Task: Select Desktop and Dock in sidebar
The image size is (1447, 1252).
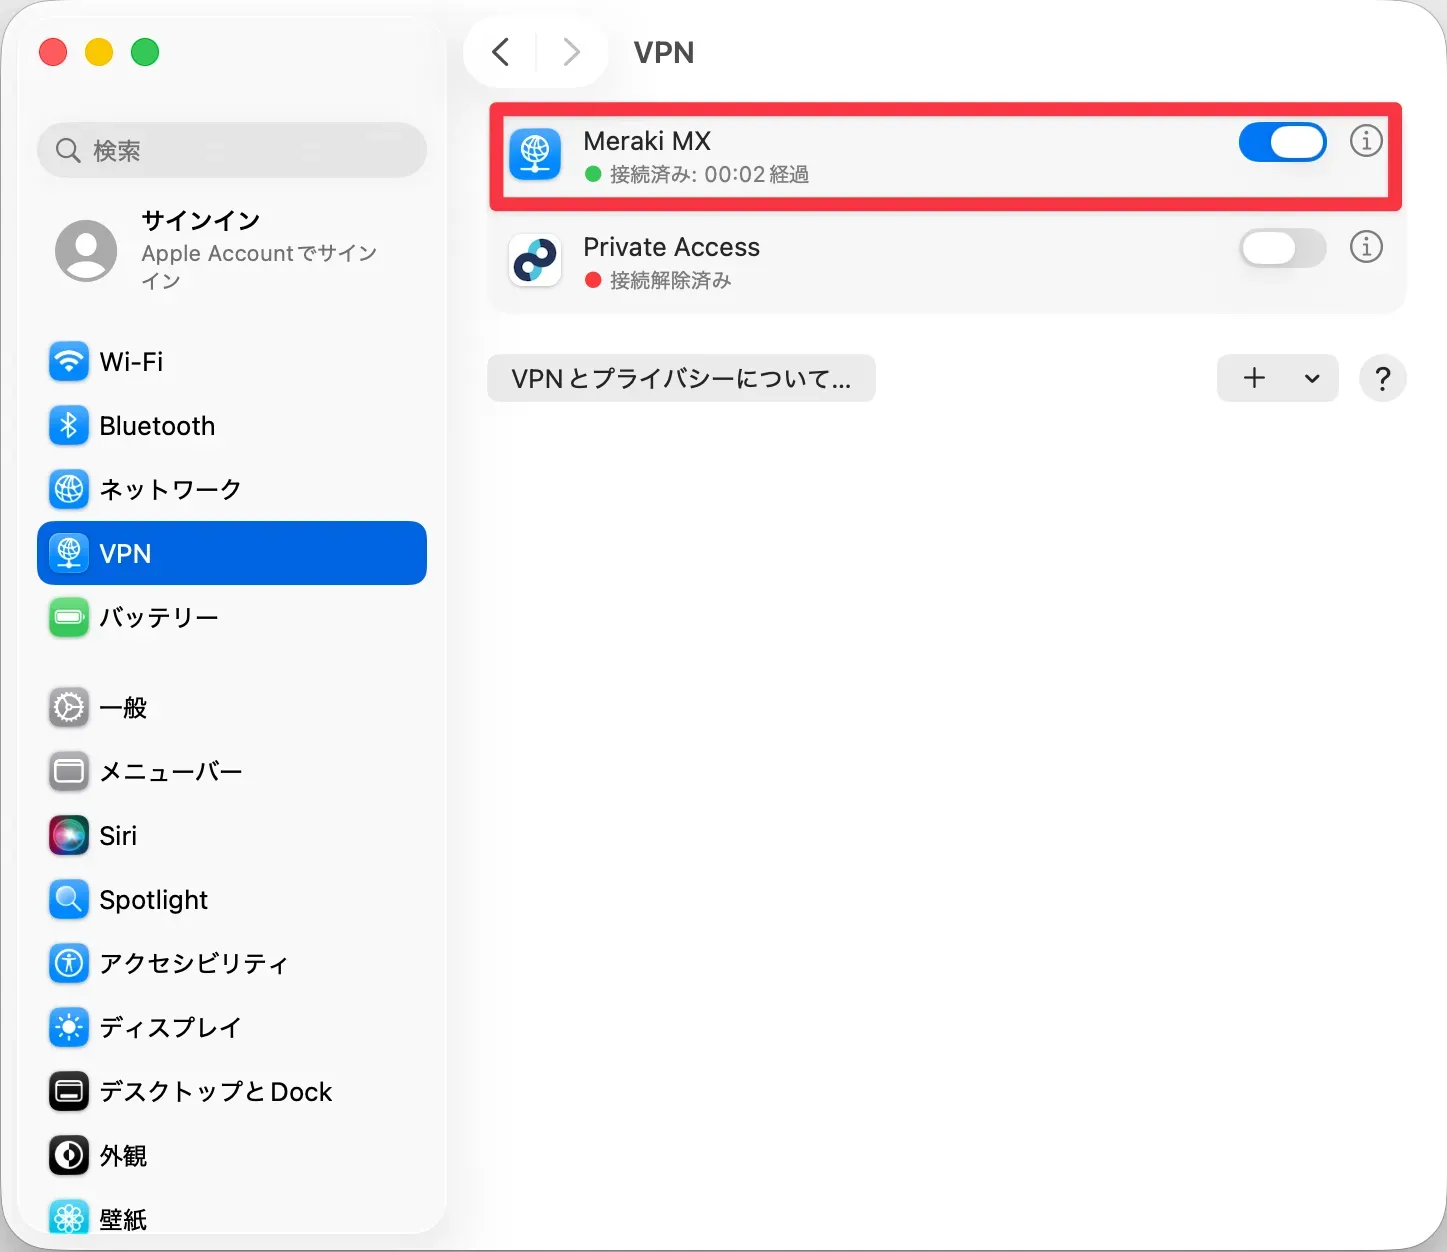Action: (215, 1092)
